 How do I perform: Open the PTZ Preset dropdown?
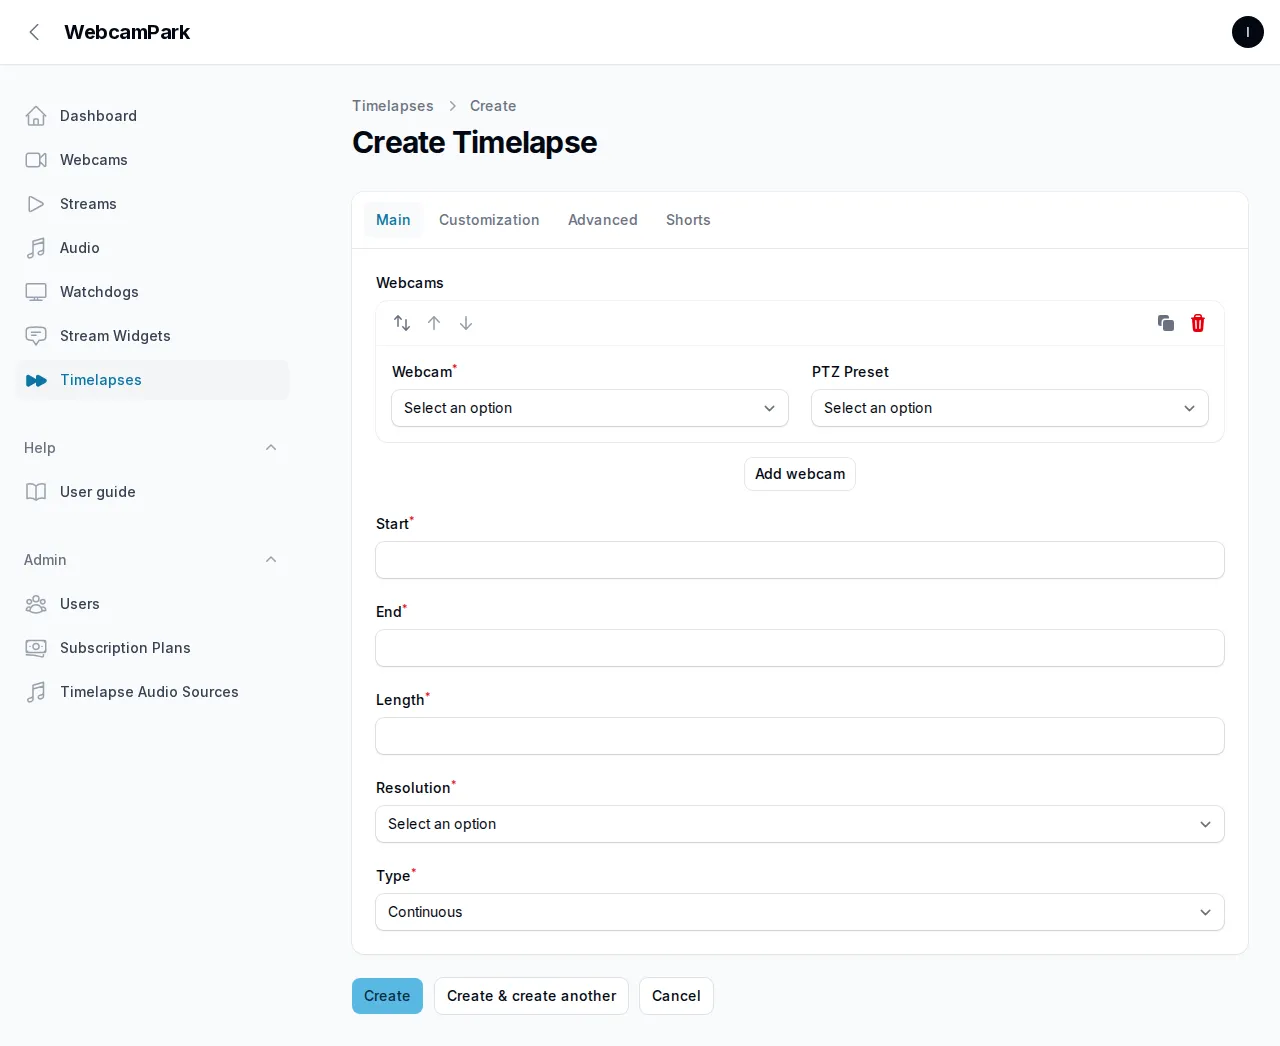(1010, 408)
